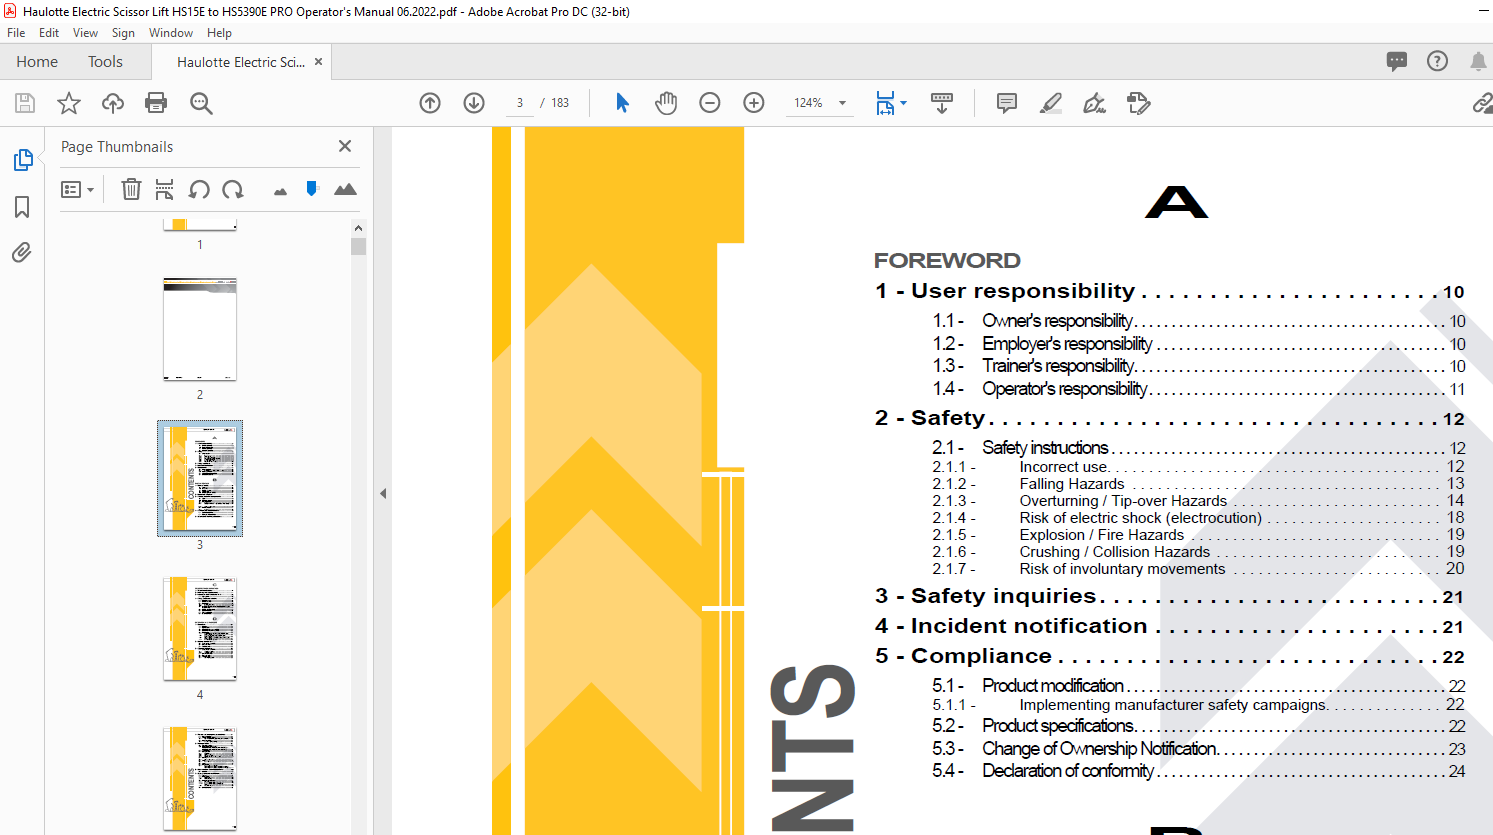Viewport: 1493px width, 835px height.
Task: Jump to Falling Hazards section entry
Action: pos(1198,484)
